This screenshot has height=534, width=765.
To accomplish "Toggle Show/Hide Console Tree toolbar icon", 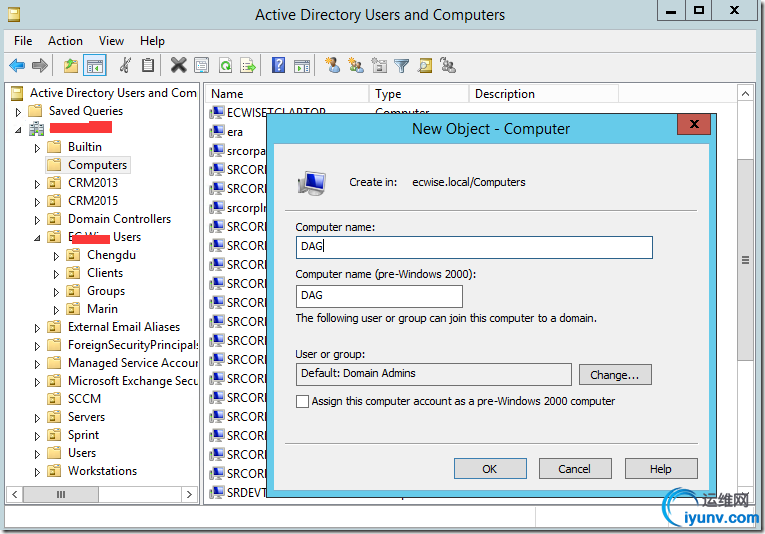I will pos(95,65).
